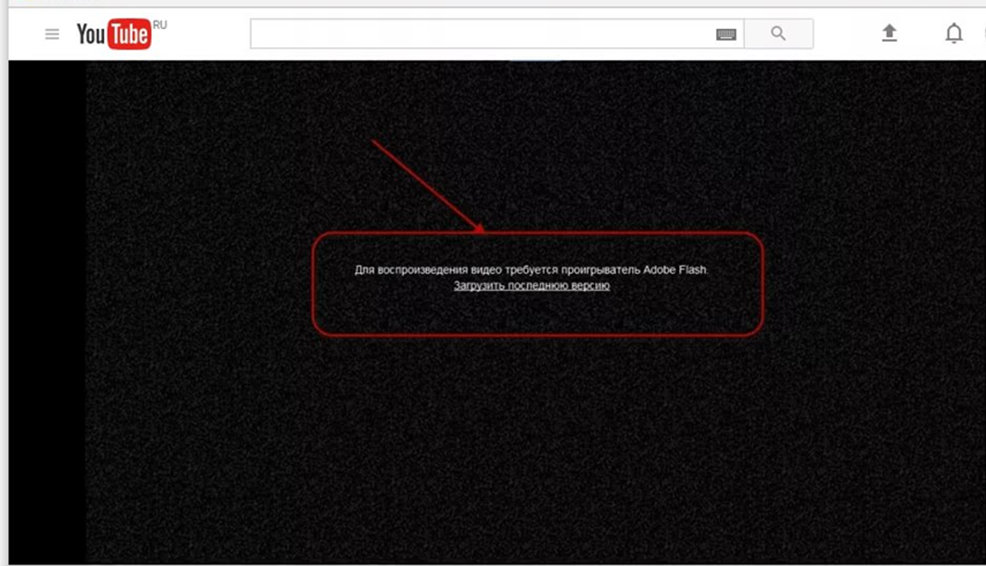Open the hamburger guide menu
The image size is (986, 566).
52,34
